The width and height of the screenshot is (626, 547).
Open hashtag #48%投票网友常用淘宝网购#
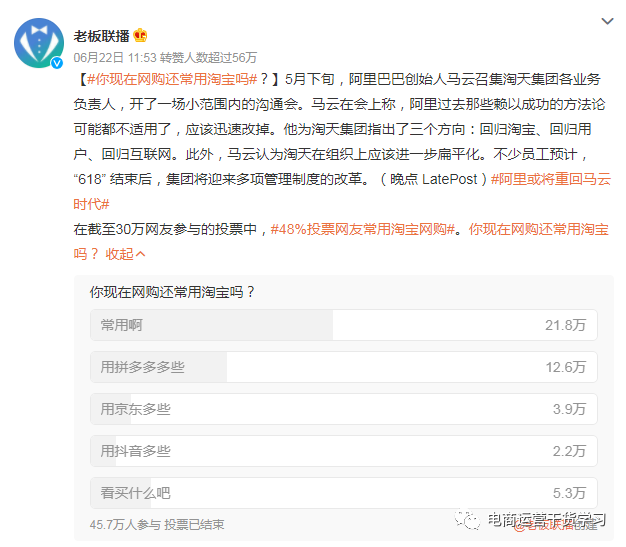[x=363, y=229]
